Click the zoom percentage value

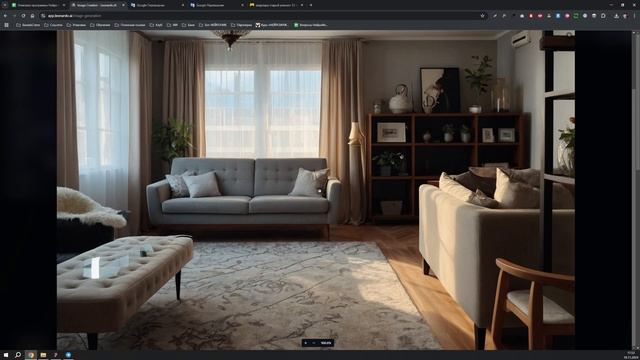pyautogui.click(x=326, y=343)
